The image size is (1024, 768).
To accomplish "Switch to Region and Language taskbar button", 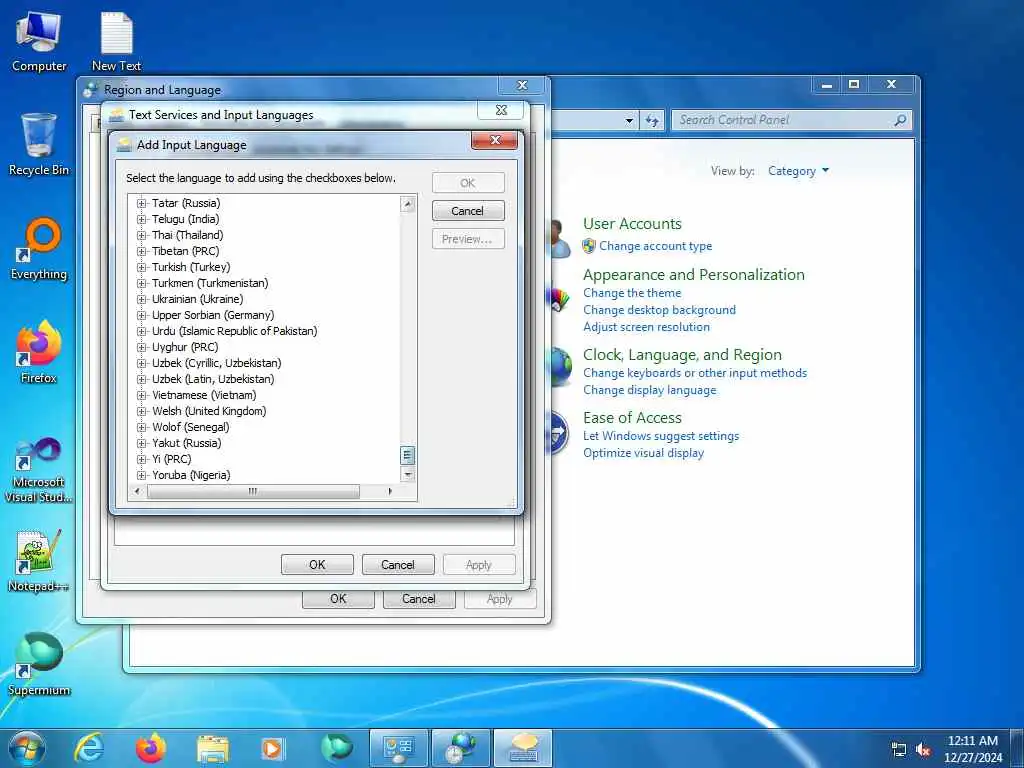I will [460, 748].
